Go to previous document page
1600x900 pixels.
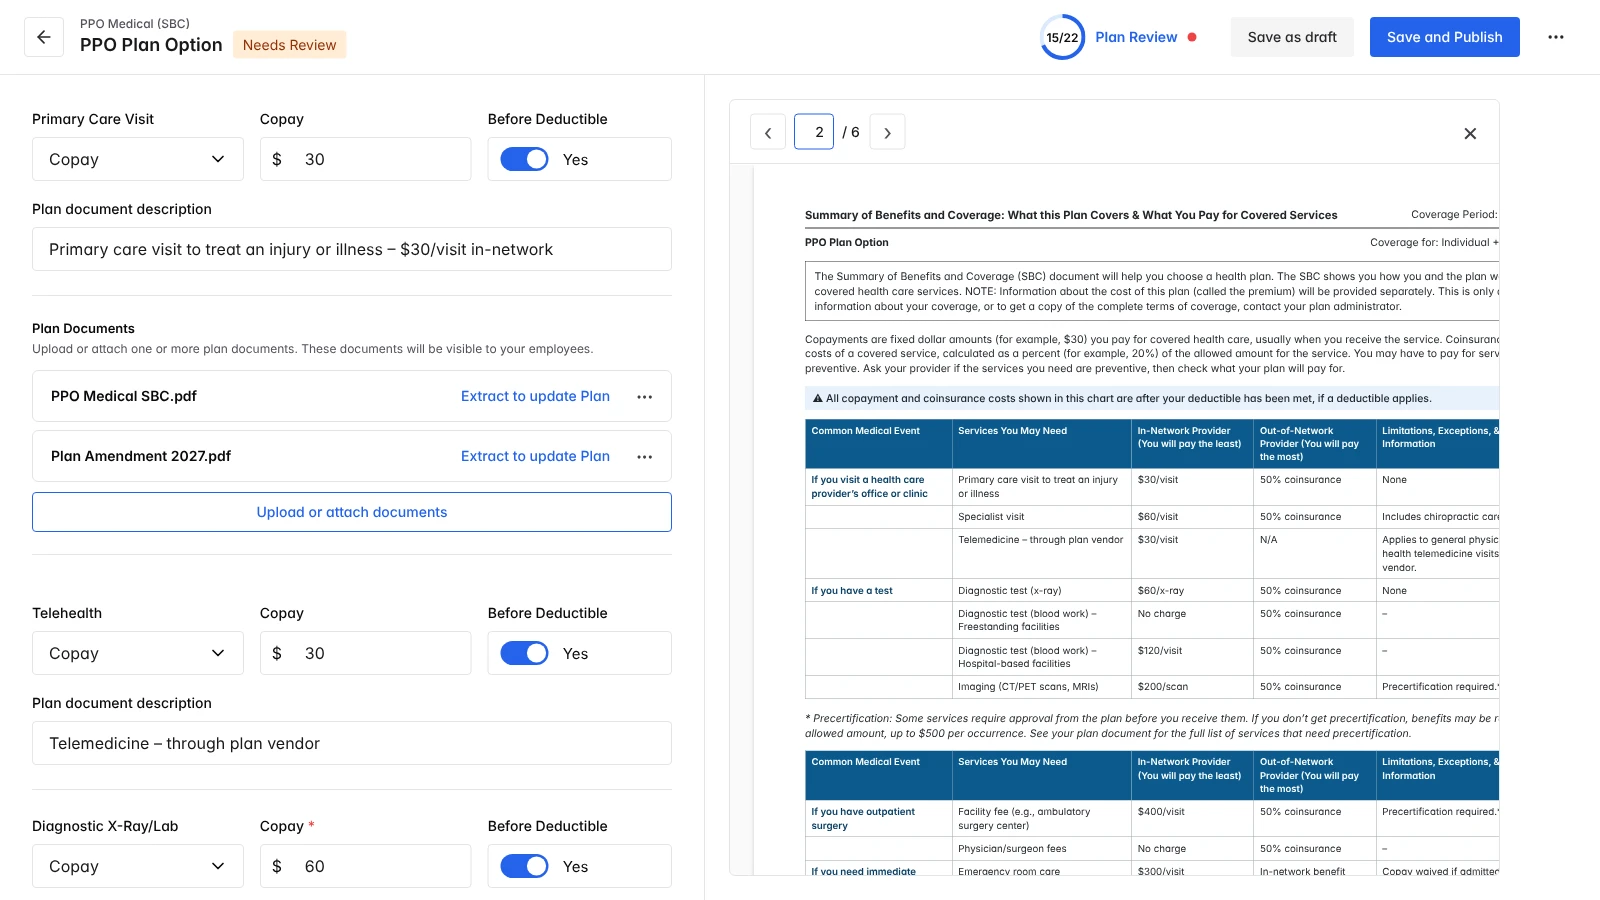tap(768, 132)
